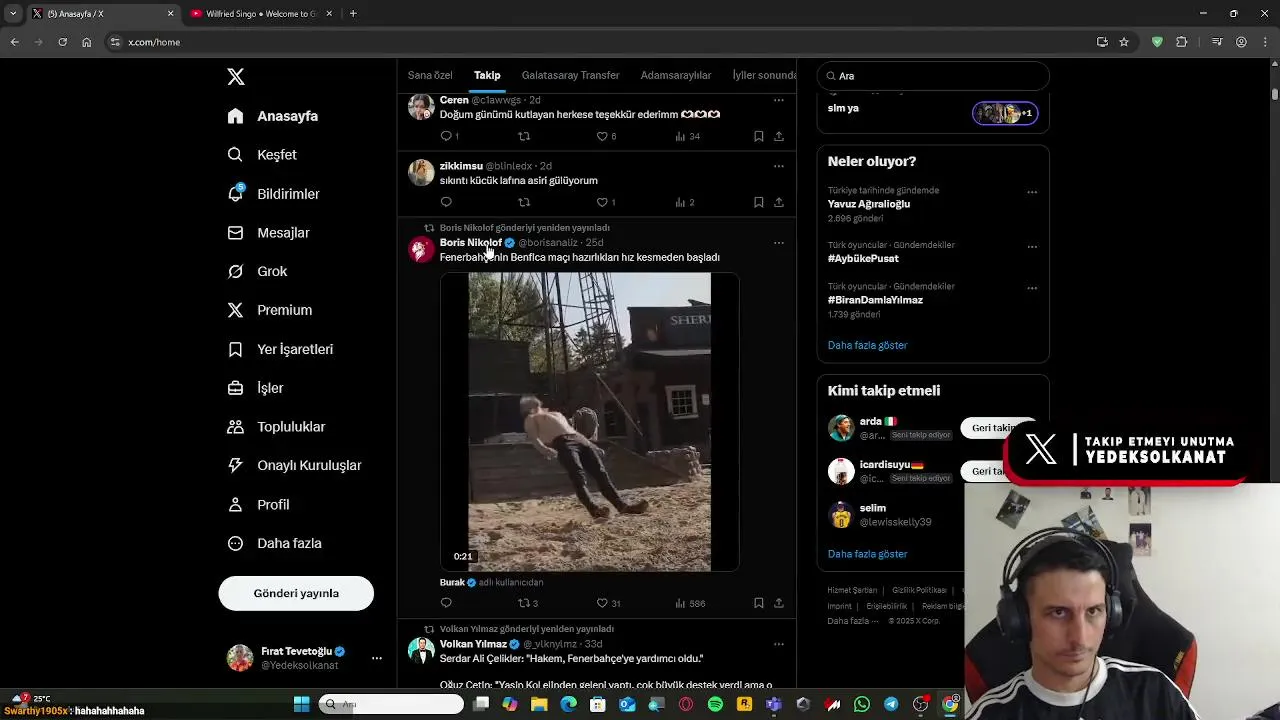Open account menu next to Fırat Tevetoğlu
This screenshot has width=1280, height=720.
tap(377, 658)
